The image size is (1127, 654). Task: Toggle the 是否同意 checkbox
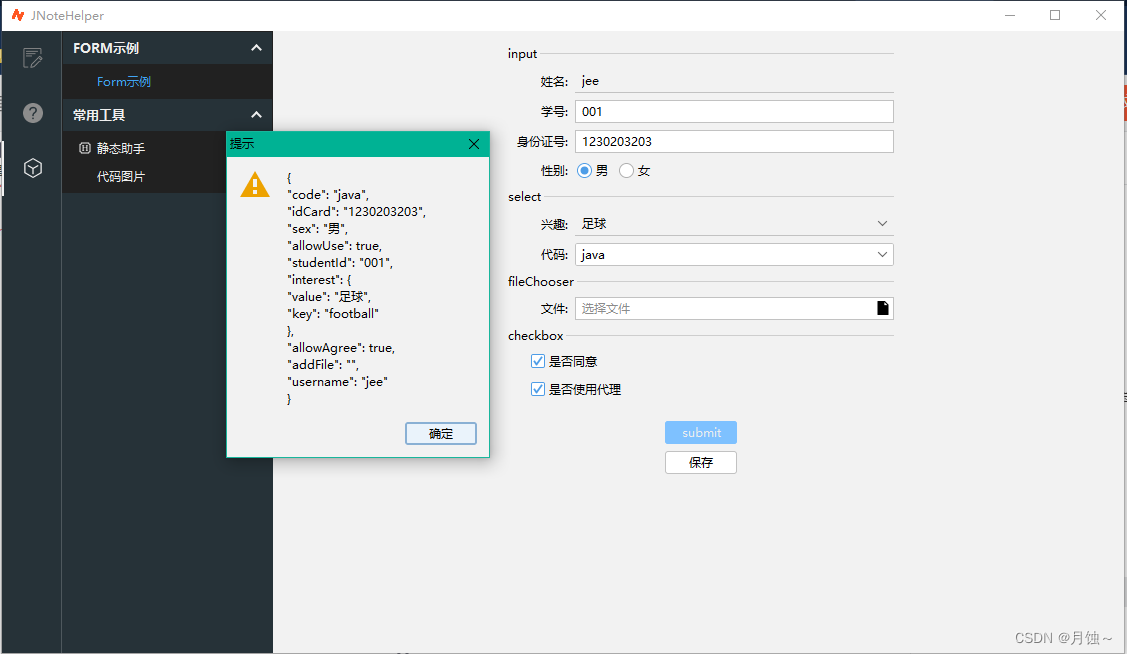(x=538, y=361)
